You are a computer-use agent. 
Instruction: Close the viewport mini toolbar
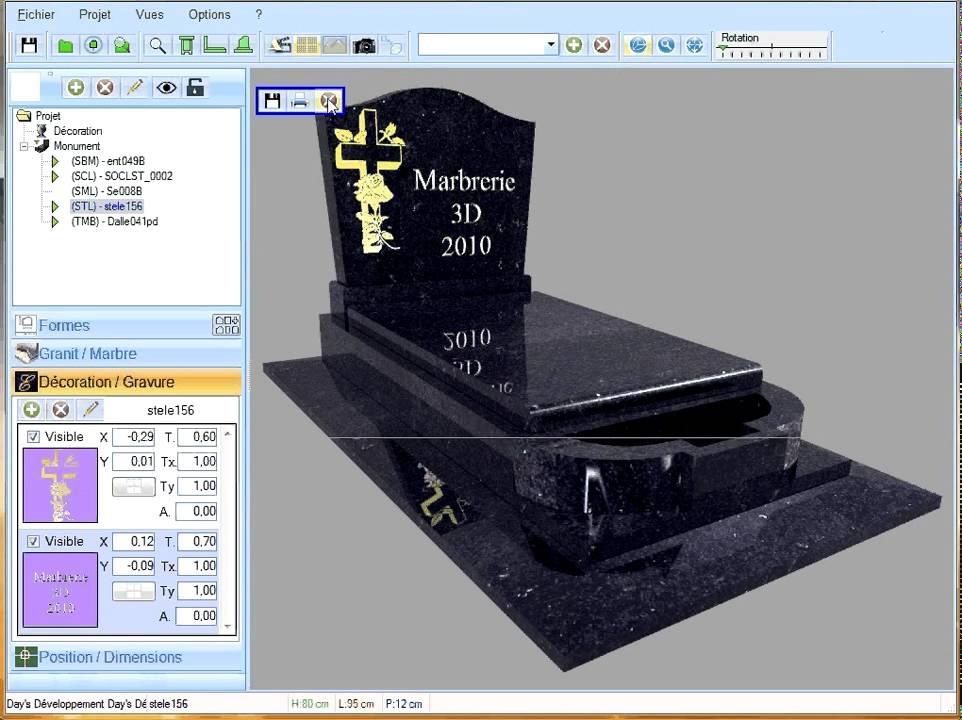(x=328, y=101)
